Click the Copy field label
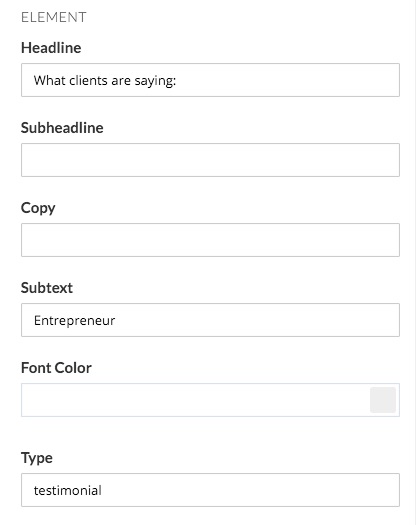This screenshot has width=416, height=525. (x=38, y=208)
